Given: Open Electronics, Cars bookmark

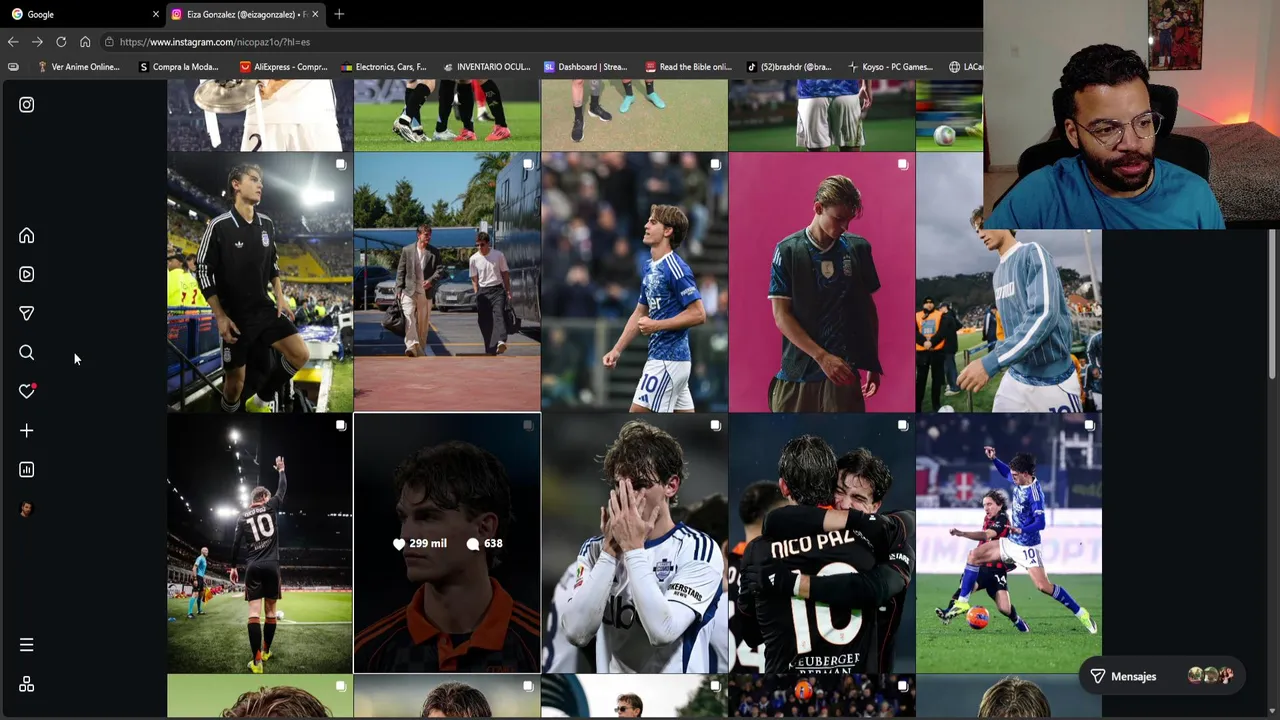Looking at the screenshot, I should coord(384,67).
